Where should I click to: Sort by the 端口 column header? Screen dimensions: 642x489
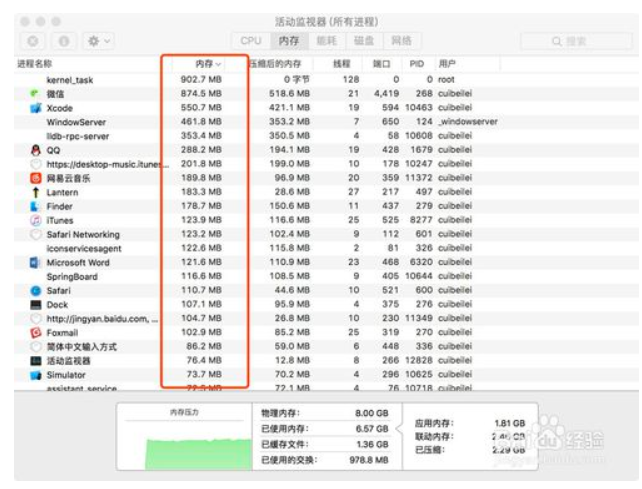(381, 64)
